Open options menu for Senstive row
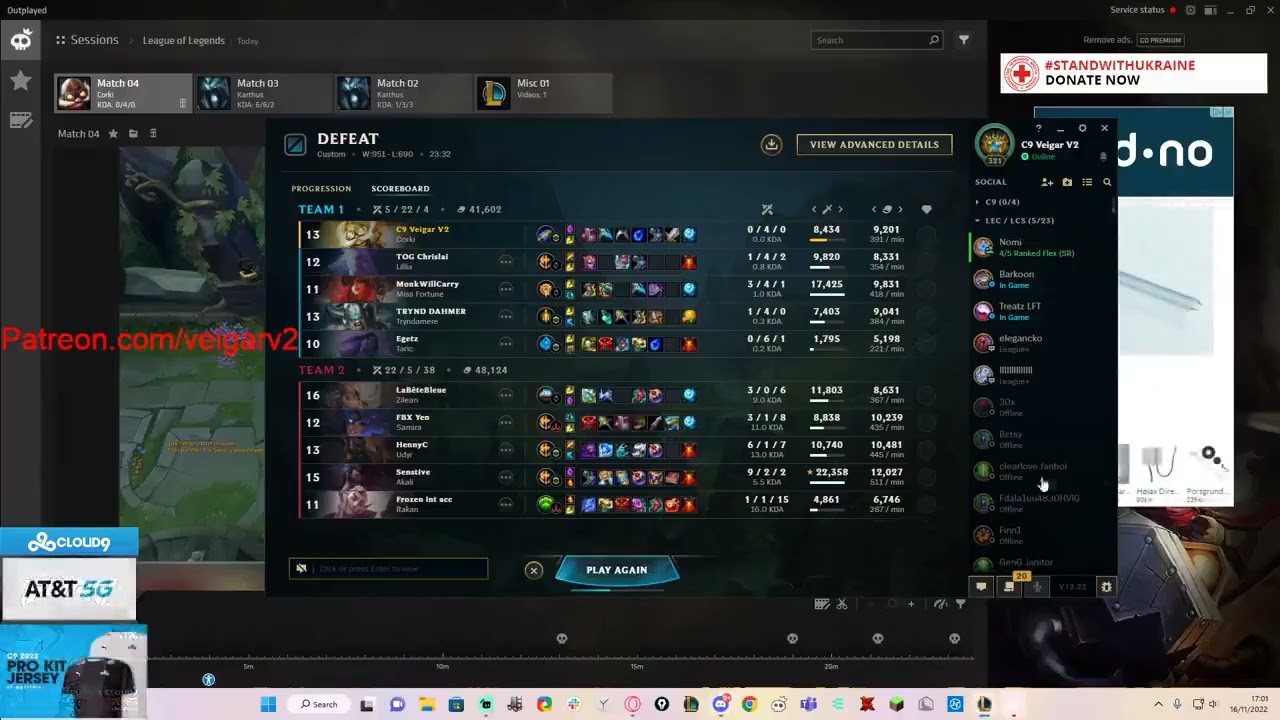 (506, 477)
